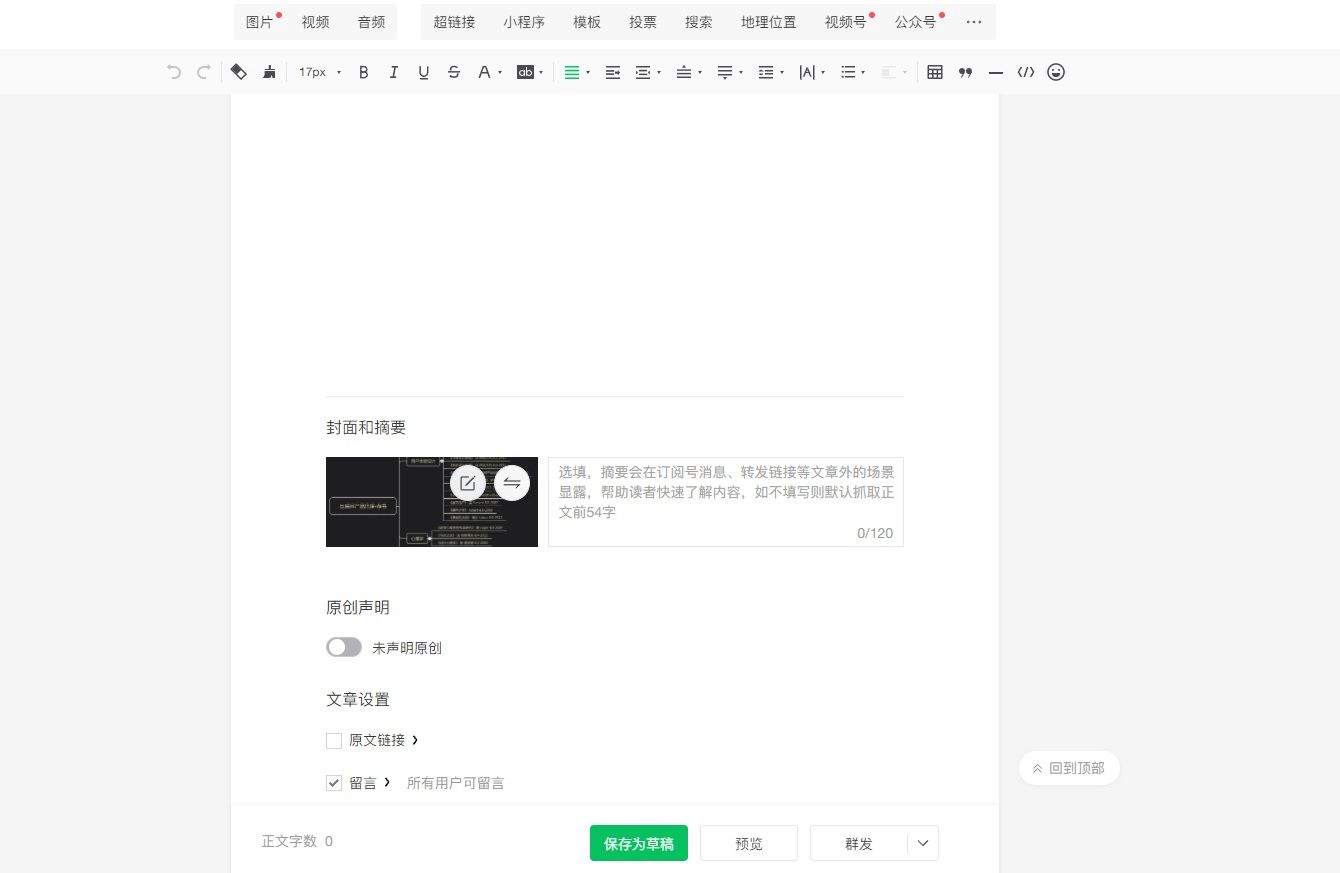
Task: Open the 图片 insert menu
Action: (x=259, y=22)
